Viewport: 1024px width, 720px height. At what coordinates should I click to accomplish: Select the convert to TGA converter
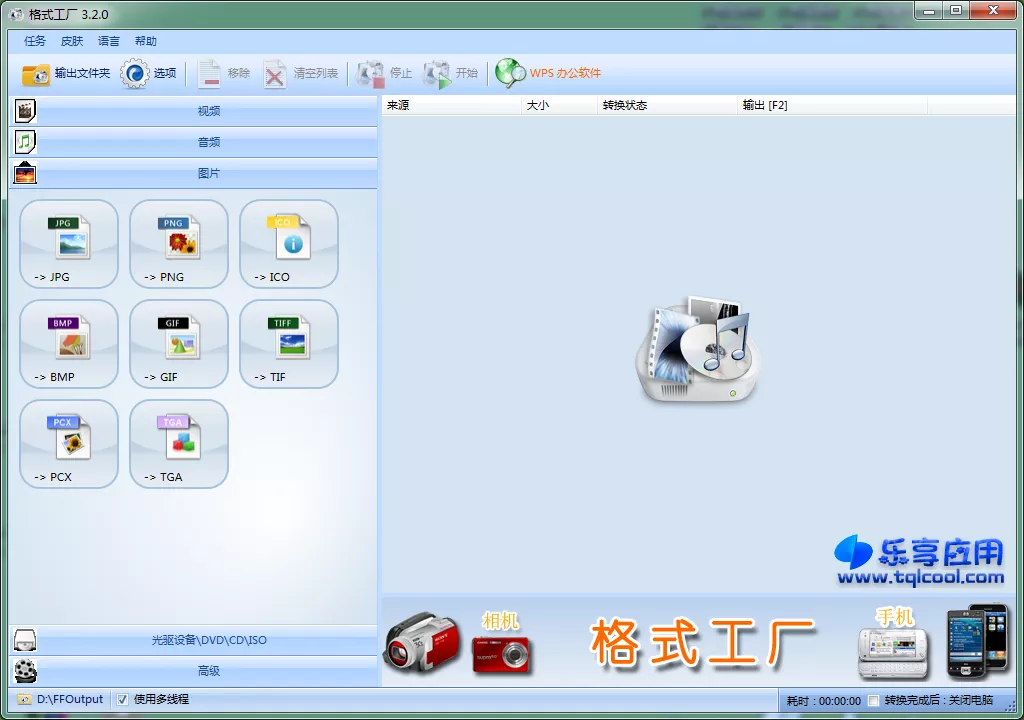pyautogui.click(x=178, y=443)
